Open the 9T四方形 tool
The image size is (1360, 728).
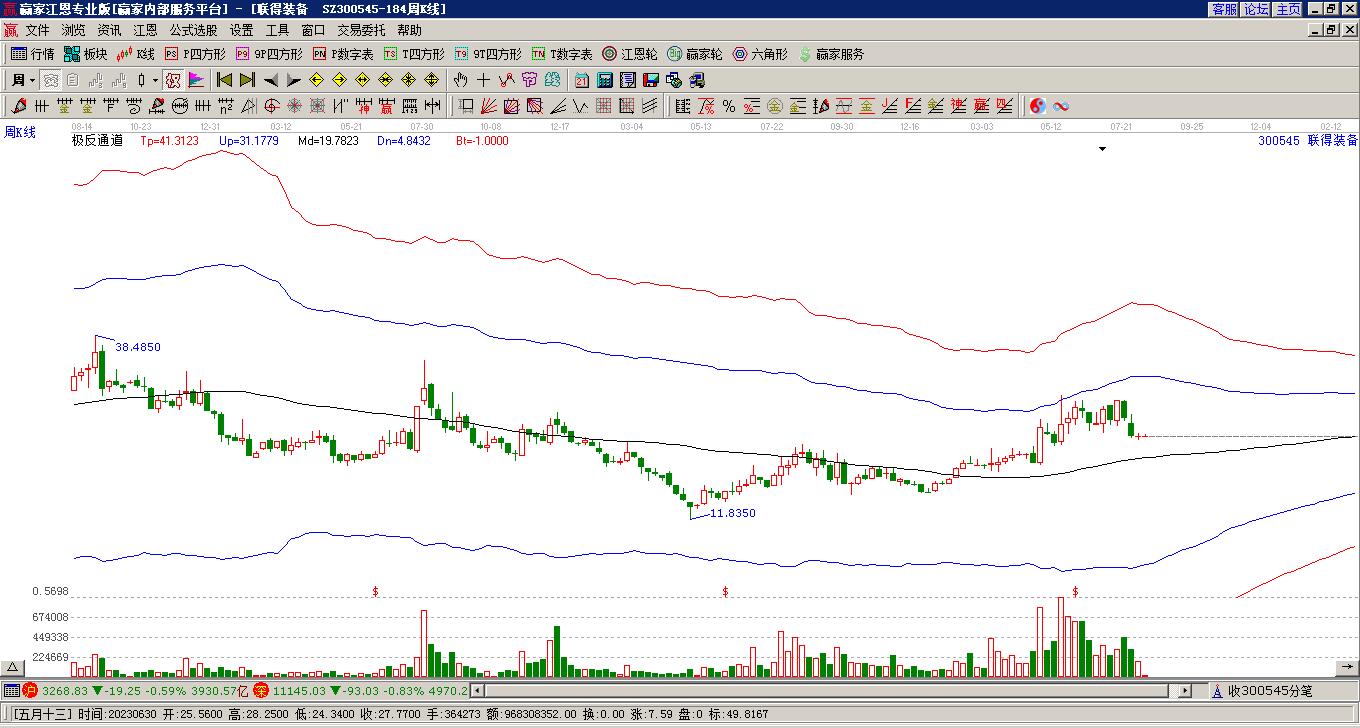pos(487,54)
